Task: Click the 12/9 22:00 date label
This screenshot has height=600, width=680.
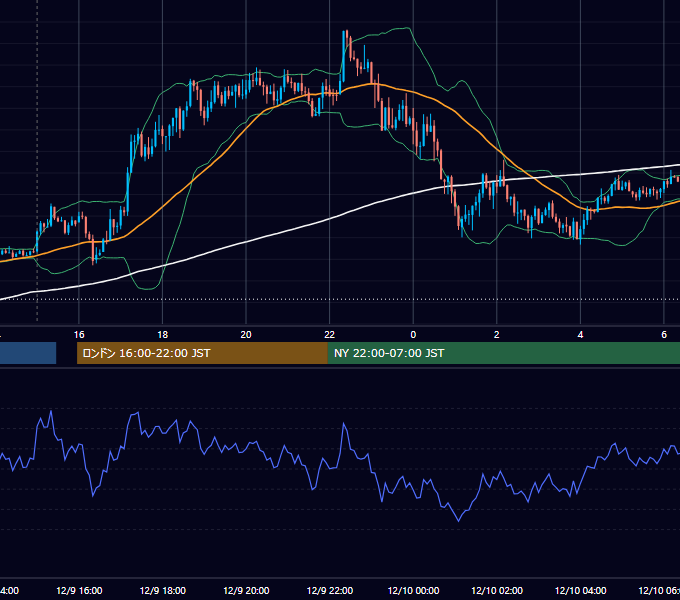Action: pyautogui.click(x=330, y=590)
